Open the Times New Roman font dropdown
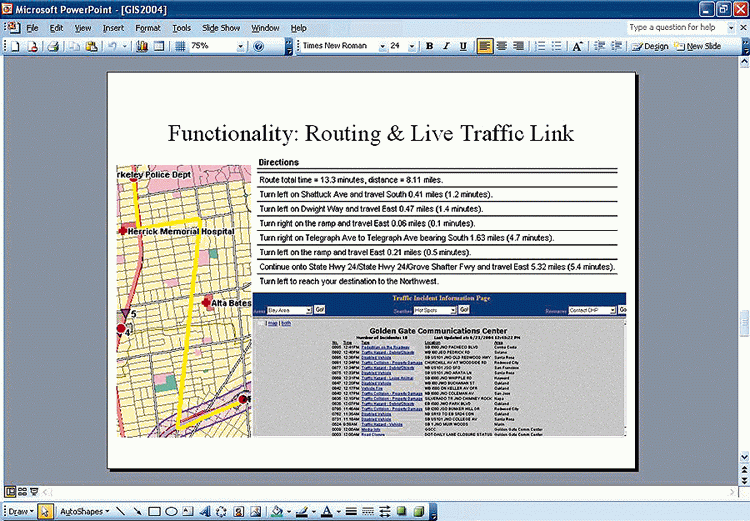The height and width of the screenshot is (521, 750). coord(382,46)
